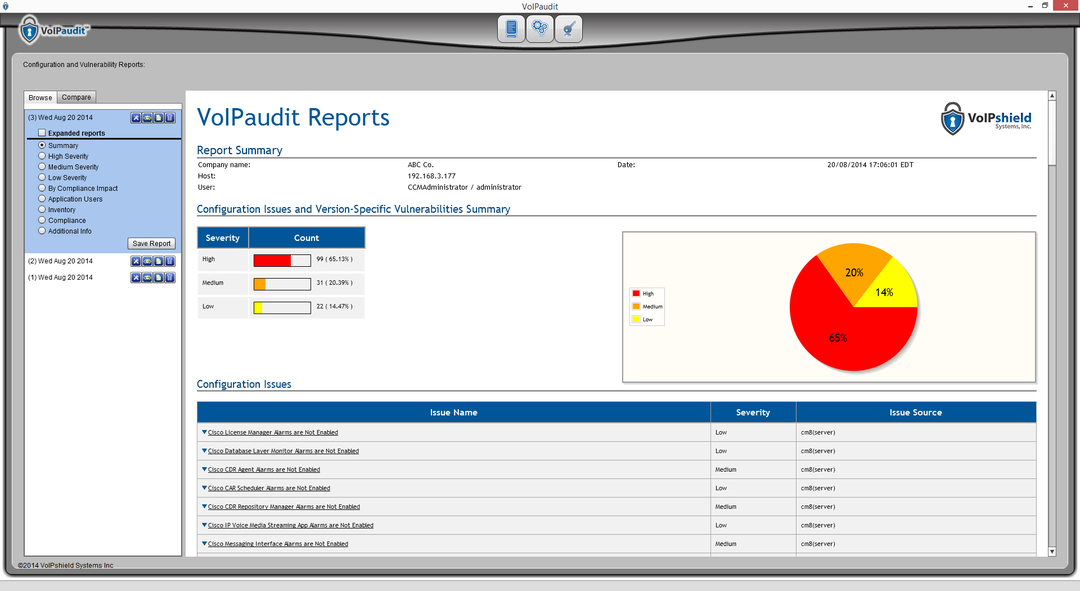Click yellow document icon for report (2)
Screen dimensions: 1080x591
(158, 261)
